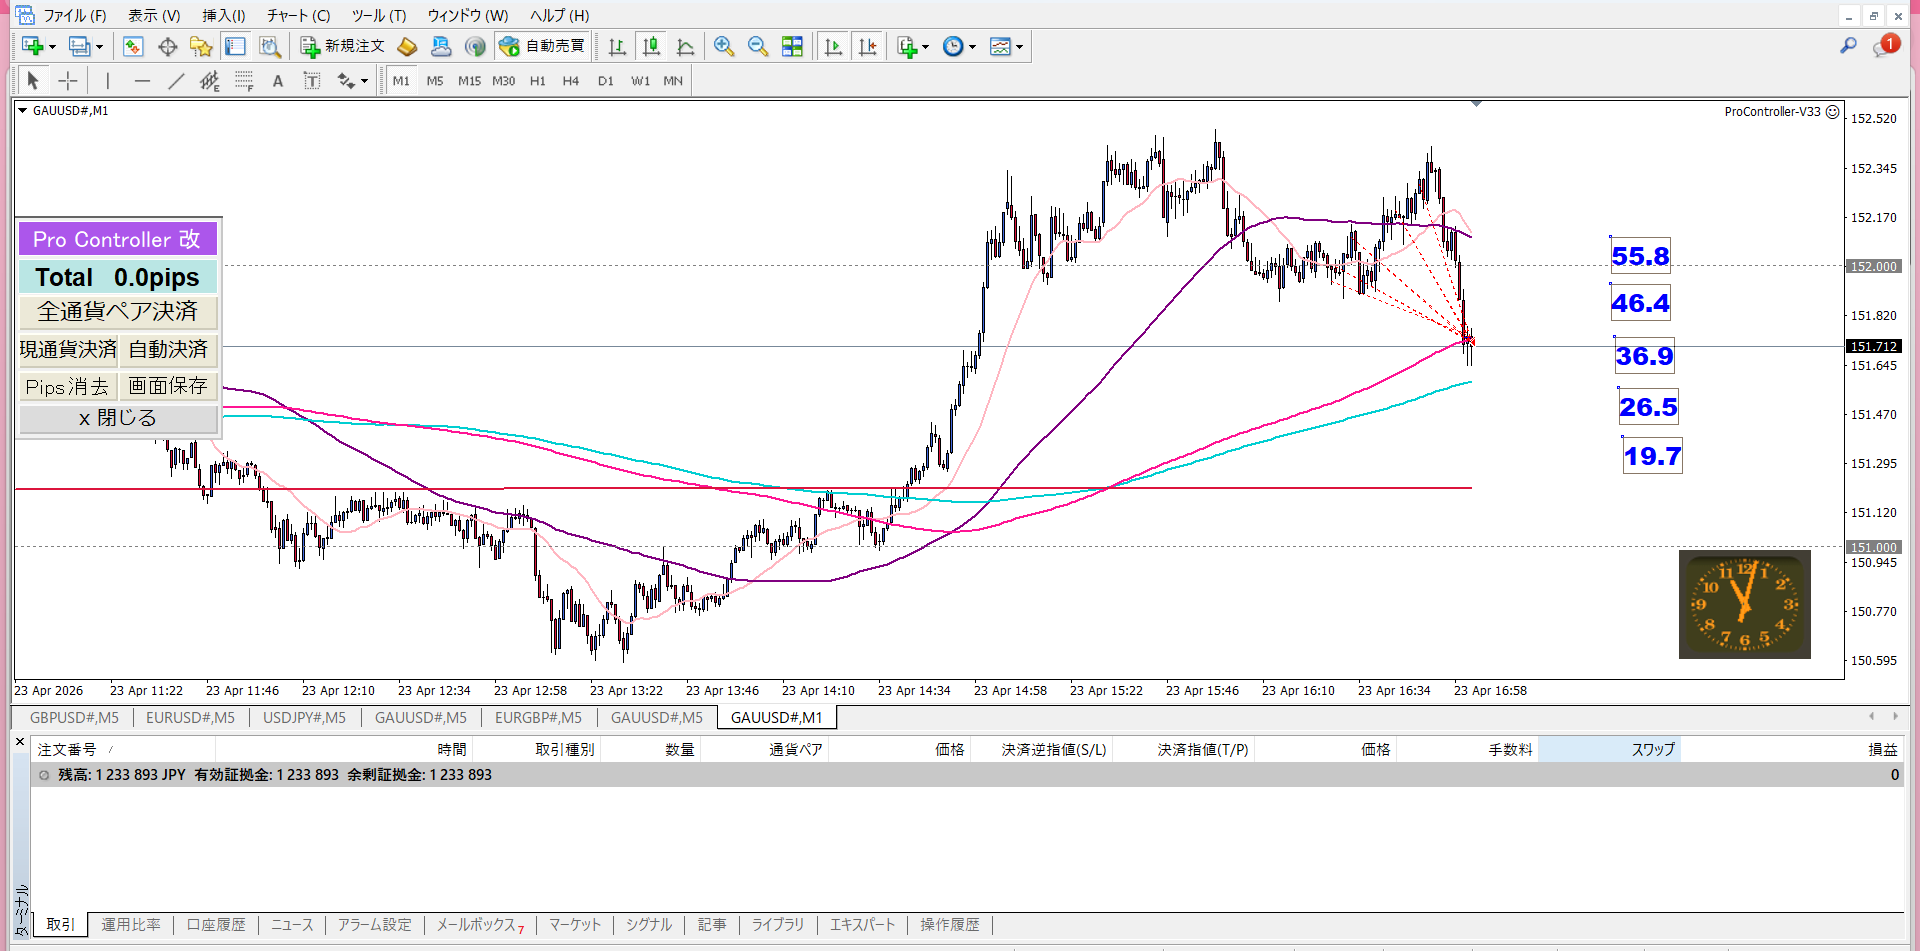1920x951 pixels.
Task: Click the 画面保存 button
Action: pos(168,386)
